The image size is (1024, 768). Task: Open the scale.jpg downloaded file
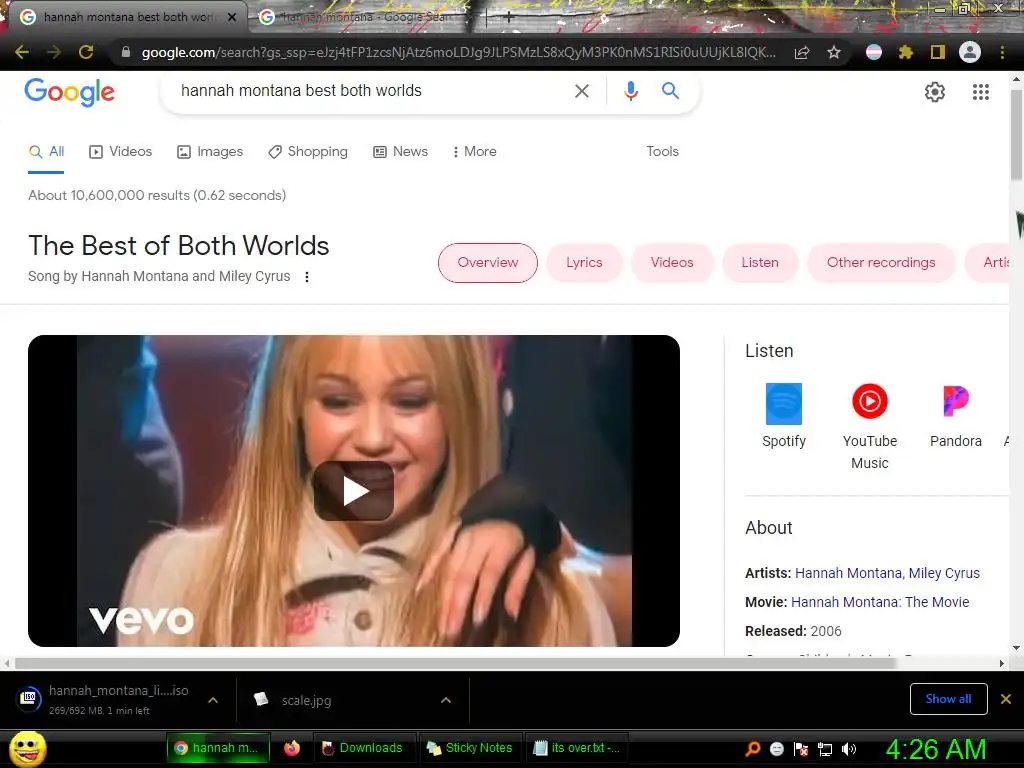tap(306, 701)
